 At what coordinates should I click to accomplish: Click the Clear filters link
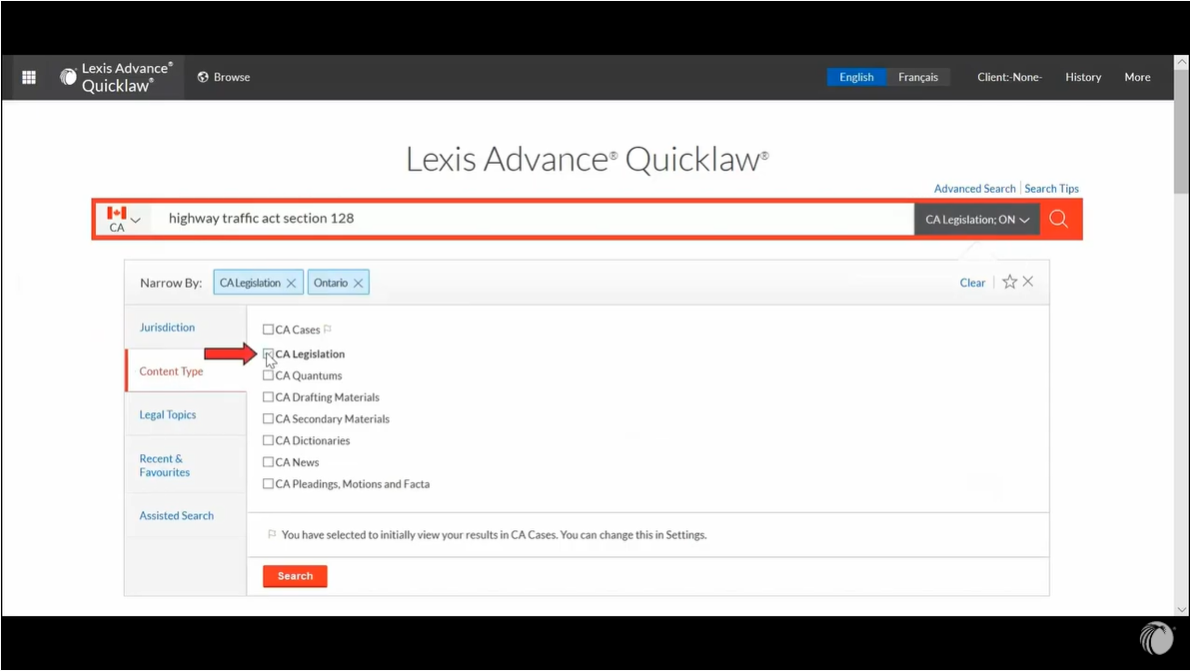pyautogui.click(x=972, y=282)
